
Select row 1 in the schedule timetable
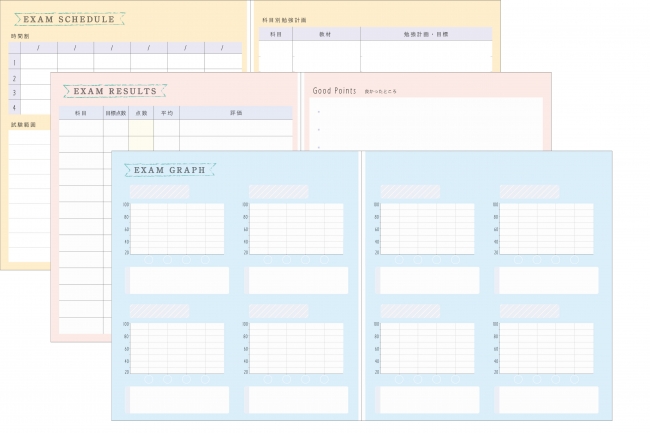click(14, 62)
